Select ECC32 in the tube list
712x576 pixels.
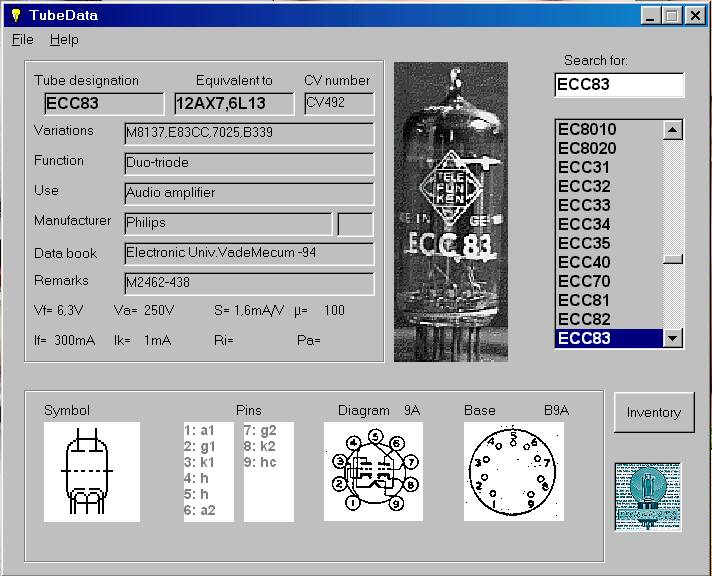(x=608, y=187)
